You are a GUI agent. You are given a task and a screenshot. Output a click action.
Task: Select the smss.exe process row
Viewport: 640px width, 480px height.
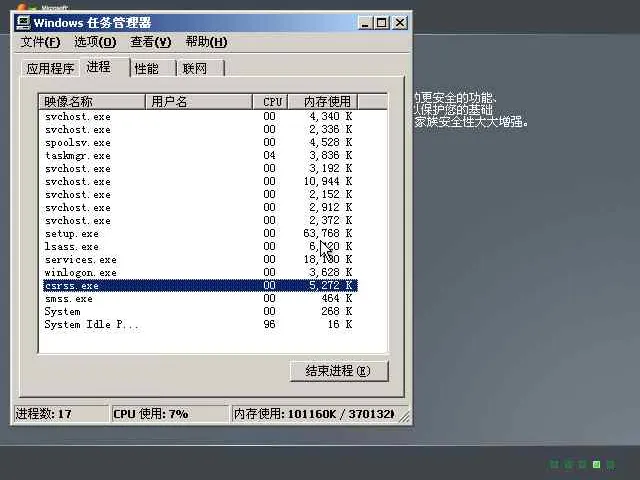(x=200, y=298)
